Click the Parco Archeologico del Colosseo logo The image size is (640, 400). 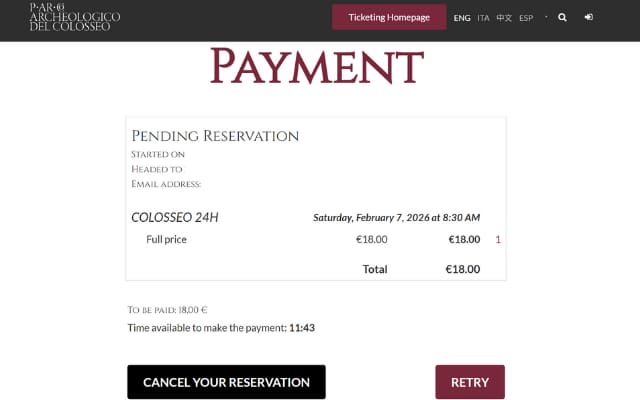(75, 17)
